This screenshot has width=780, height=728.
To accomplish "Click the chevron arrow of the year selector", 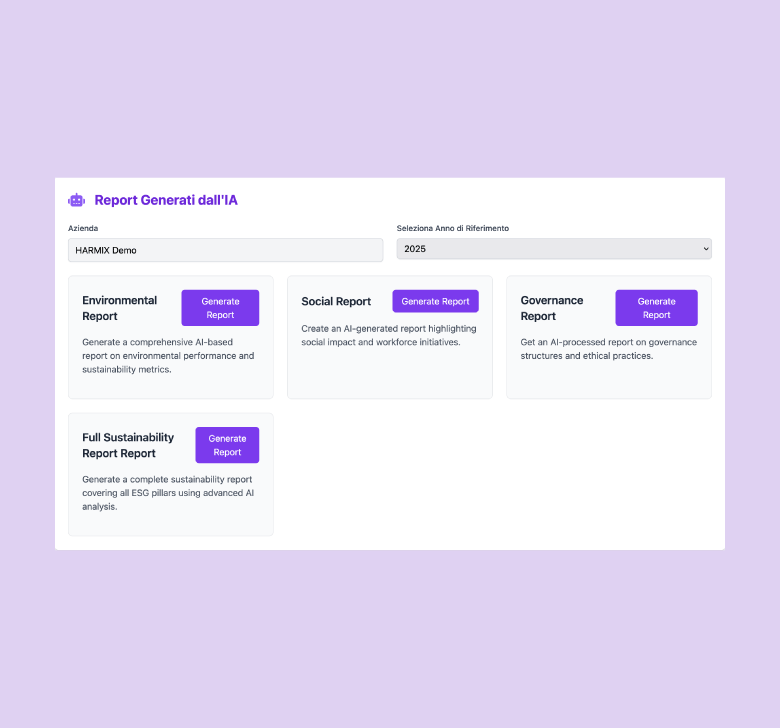I will coord(705,249).
